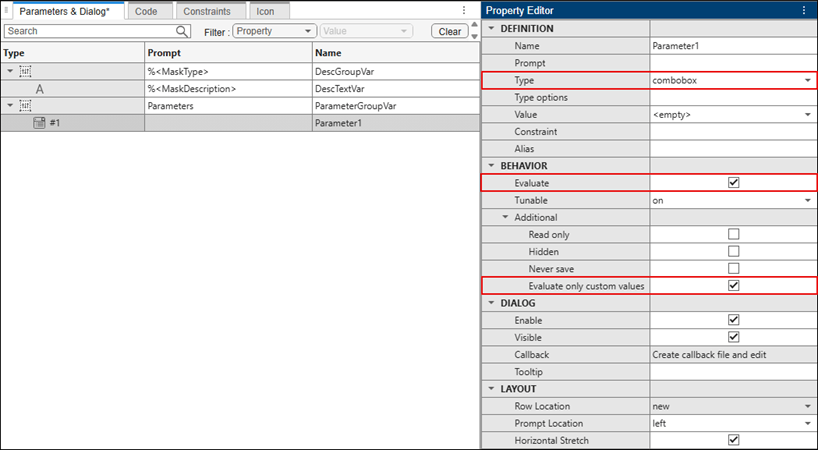This screenshot has width=818, height=450.
Task: Select the Parameters prompt cell
Action: (228, 106)
